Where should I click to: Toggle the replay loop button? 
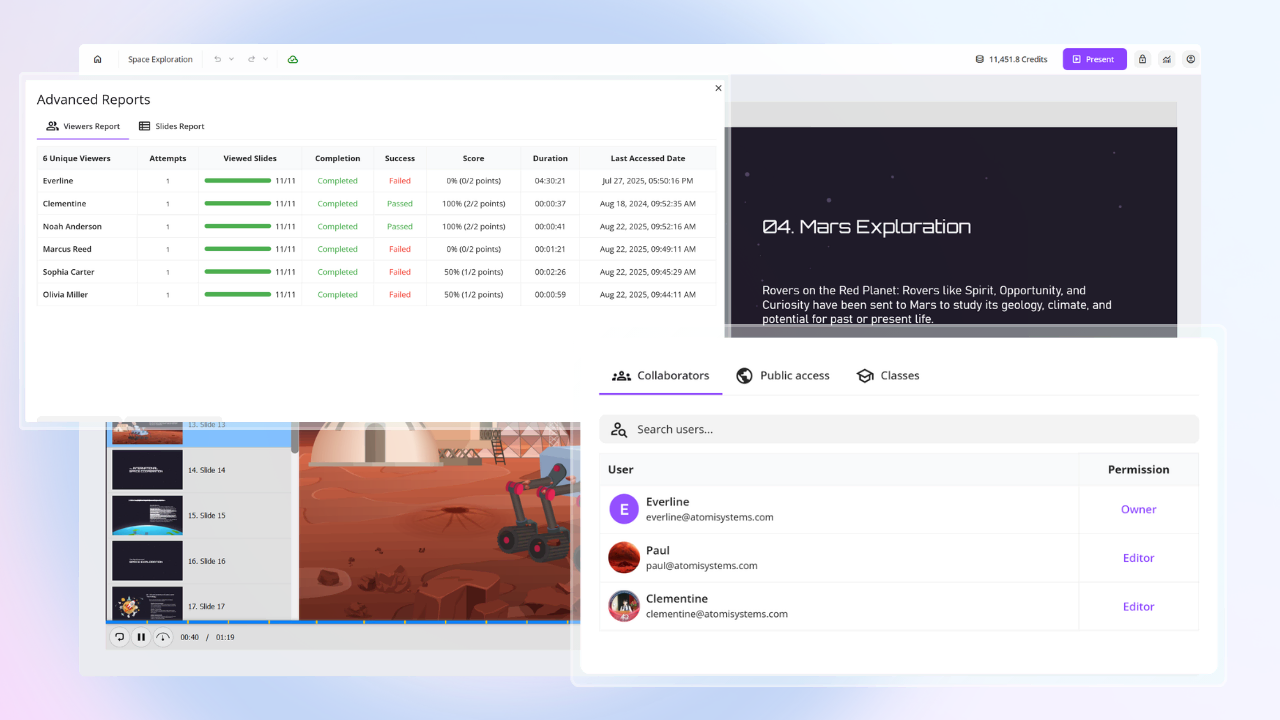tap(119, 637)
